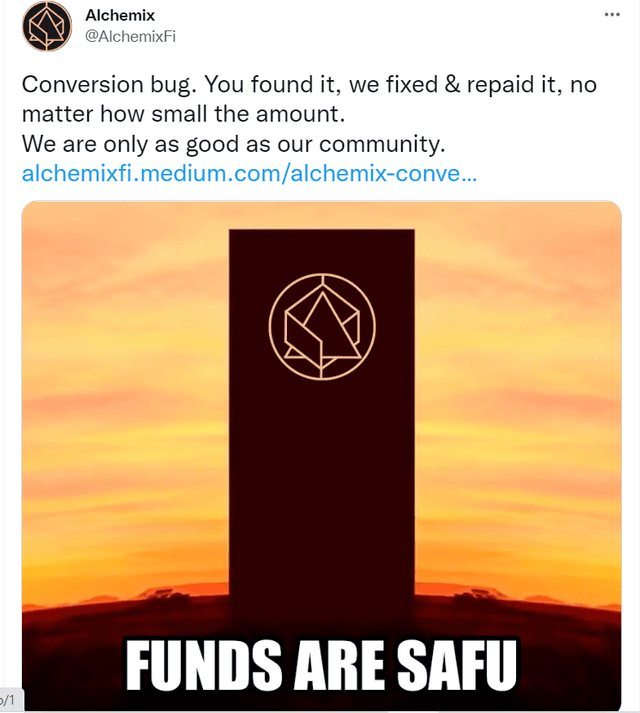Open the tweet's three-dot more options menu
The image size is (640, 713).
pyautogui.click(x=612, y=16)
